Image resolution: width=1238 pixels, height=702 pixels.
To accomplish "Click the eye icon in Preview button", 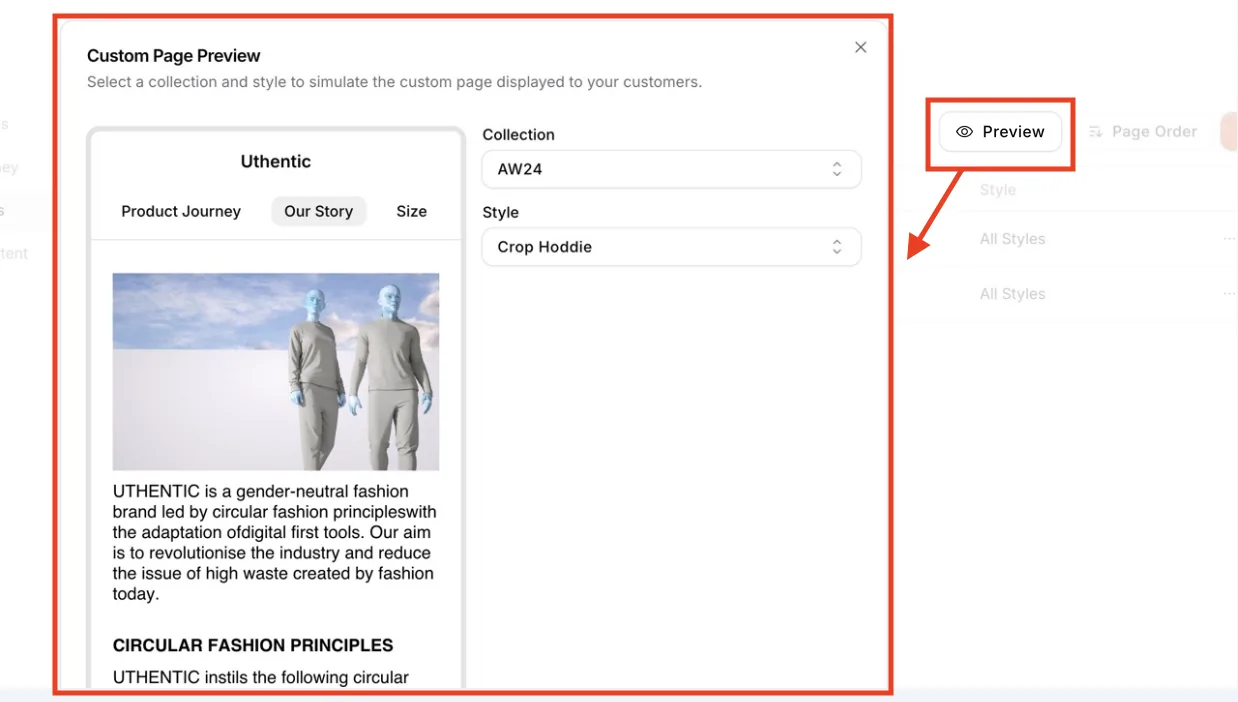I will coord(964,132).
